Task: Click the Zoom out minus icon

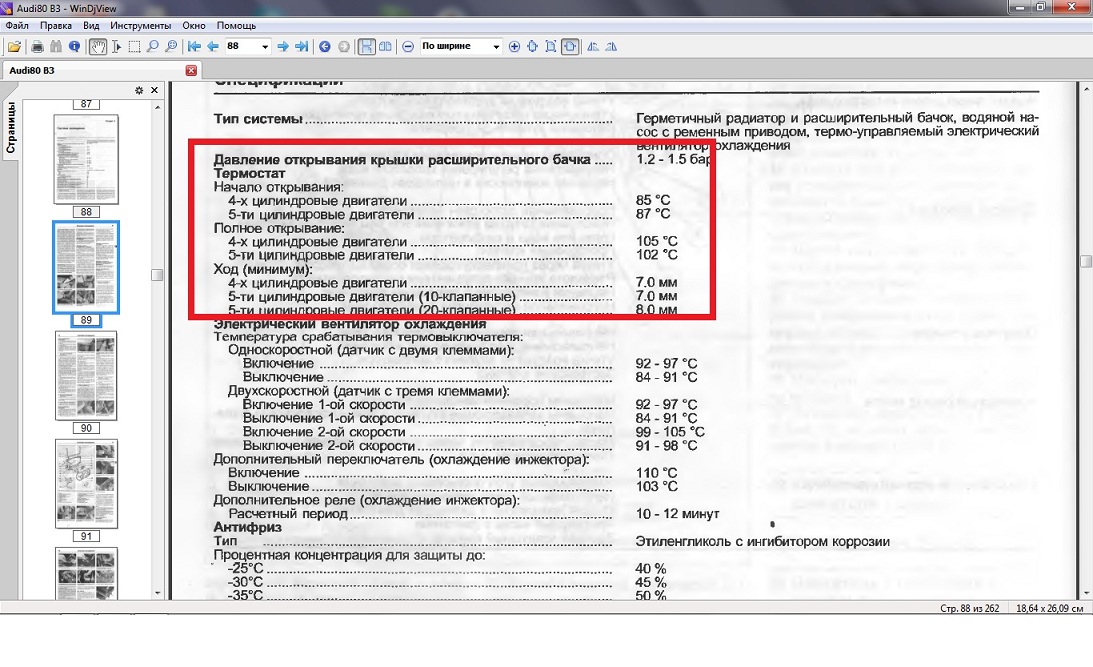Action: tap(408, 47)
